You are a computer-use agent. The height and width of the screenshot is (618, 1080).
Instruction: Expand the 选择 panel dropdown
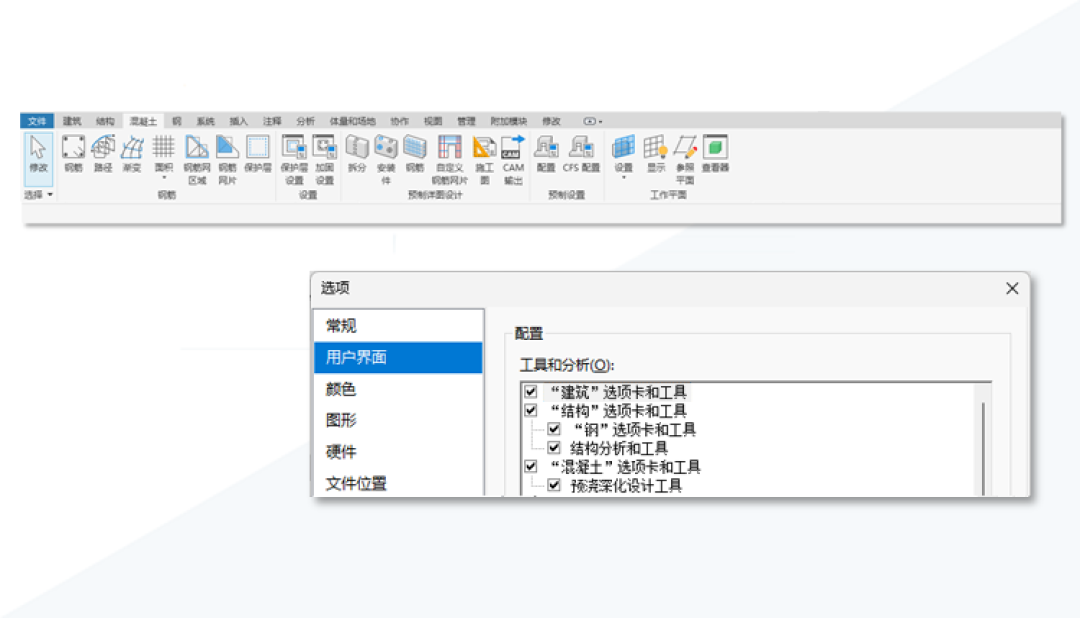(39, 195)
